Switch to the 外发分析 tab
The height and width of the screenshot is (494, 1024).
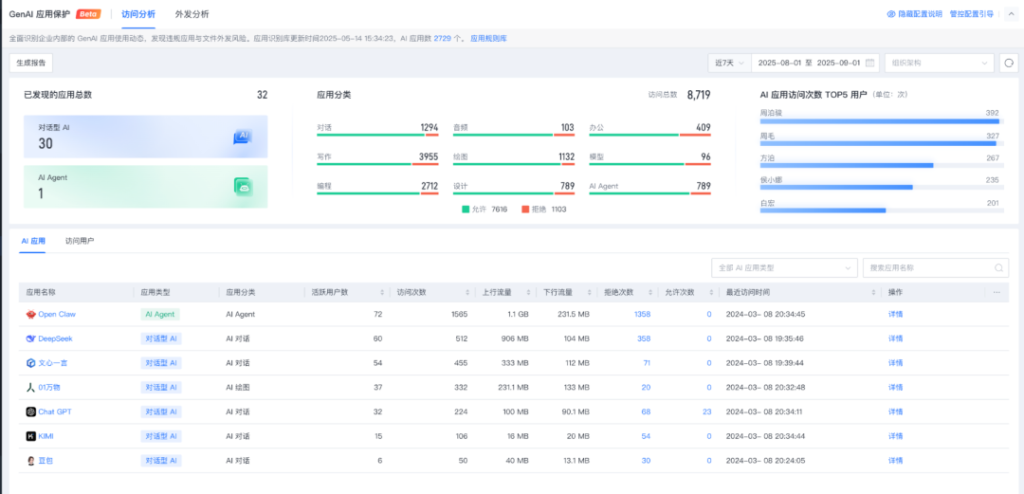click(192, 14)
